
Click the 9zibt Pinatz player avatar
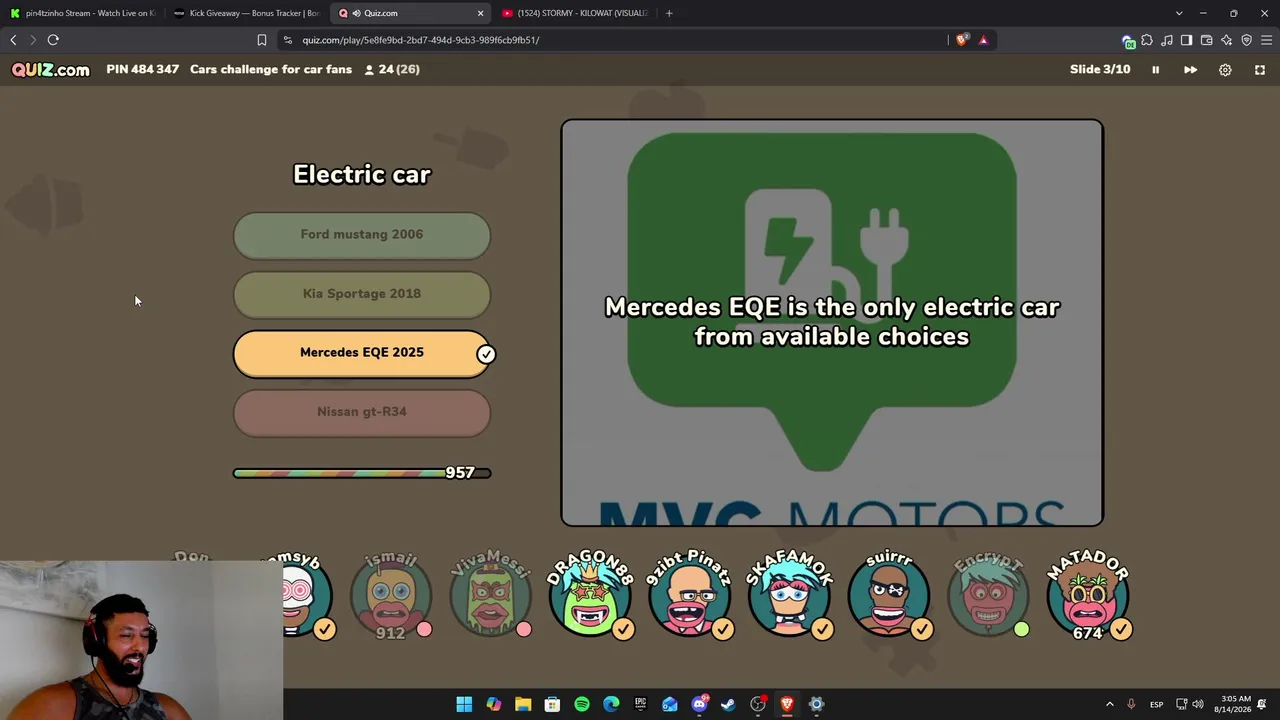tap(689, 594)
